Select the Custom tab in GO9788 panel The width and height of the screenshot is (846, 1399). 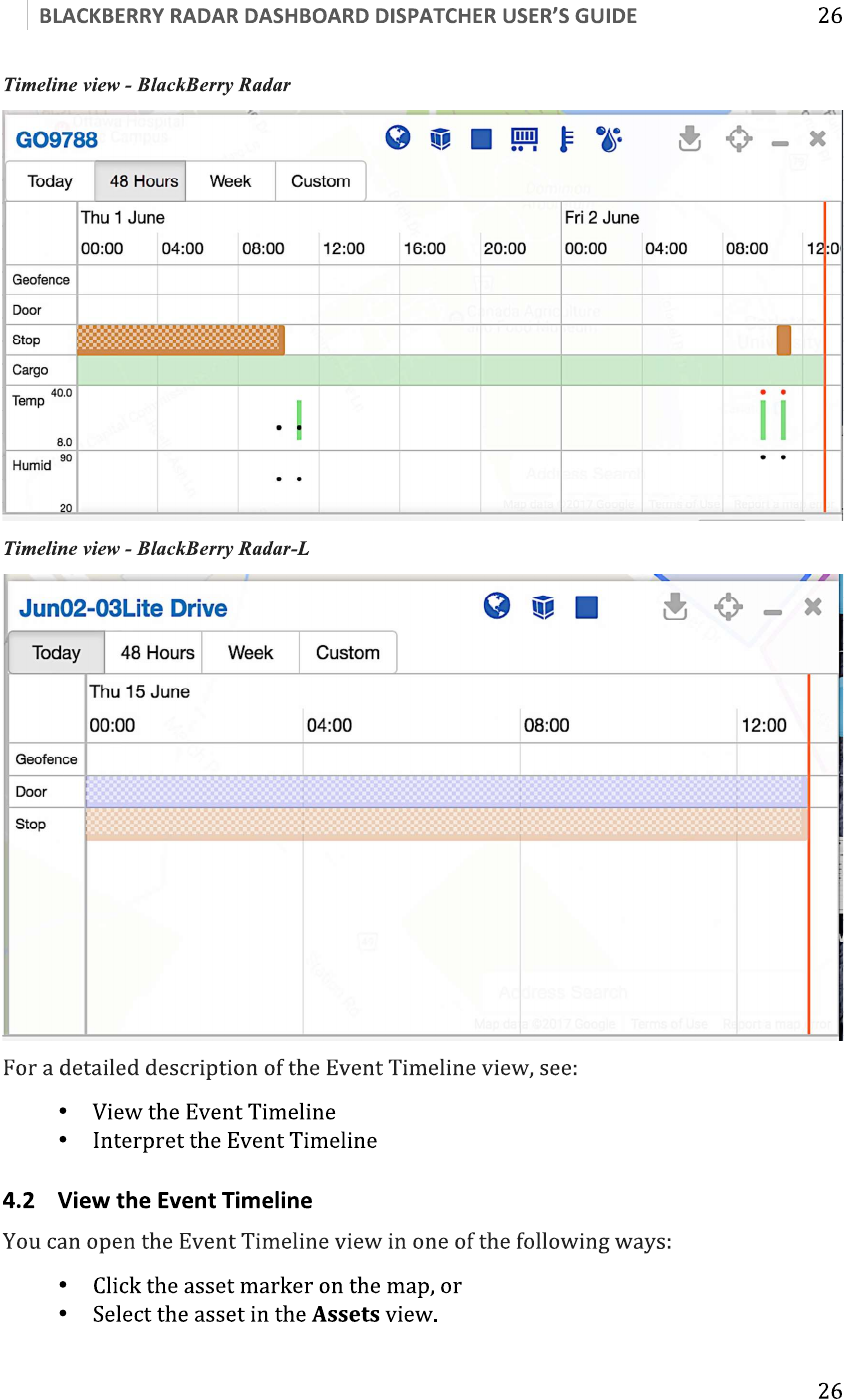click(x=320, y=181)
